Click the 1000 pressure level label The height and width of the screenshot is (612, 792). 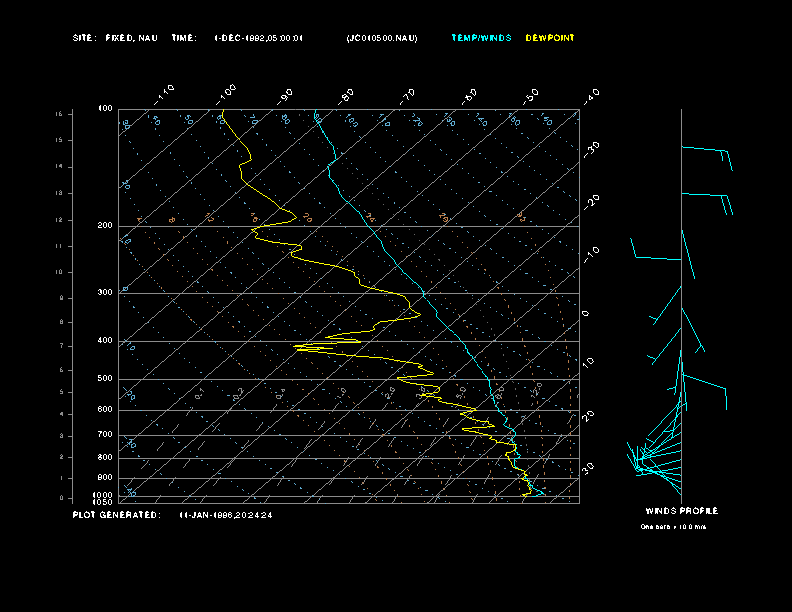[103, 495]
